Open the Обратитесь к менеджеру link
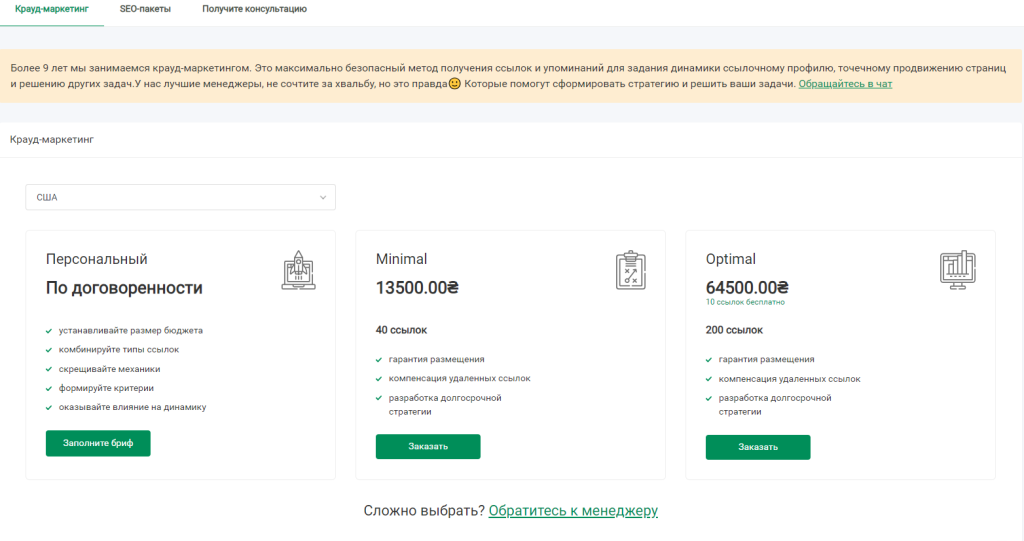 coord(573,511)
